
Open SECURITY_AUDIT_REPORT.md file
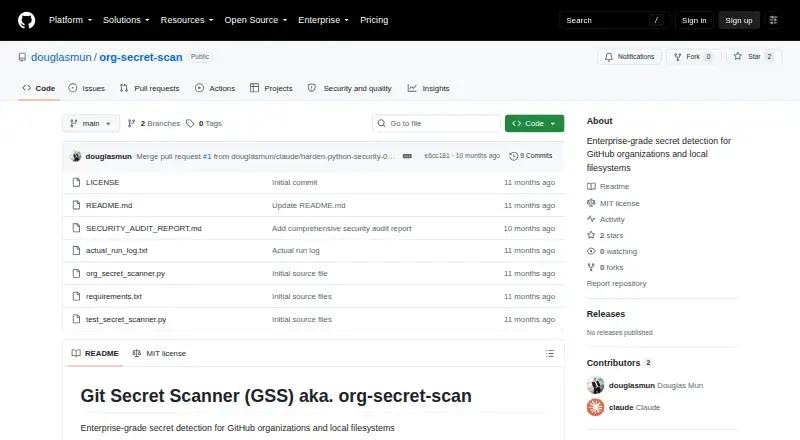[143, 228]
